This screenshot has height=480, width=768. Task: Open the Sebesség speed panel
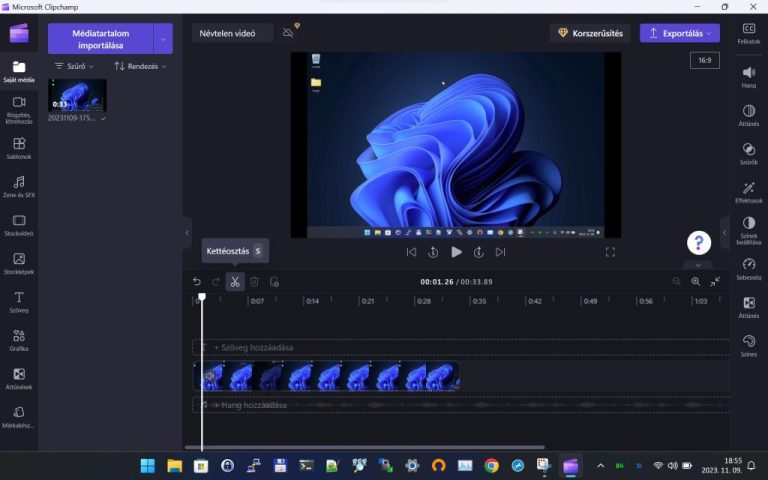point(748,269)
